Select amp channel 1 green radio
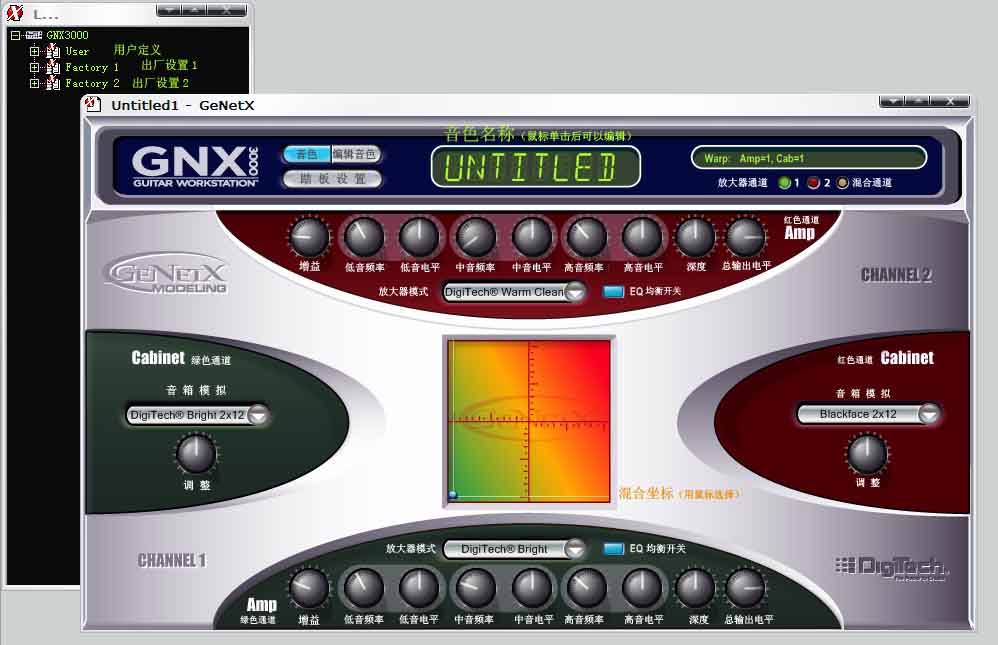Screen dimensions: 998x645 tap(784, 183)
